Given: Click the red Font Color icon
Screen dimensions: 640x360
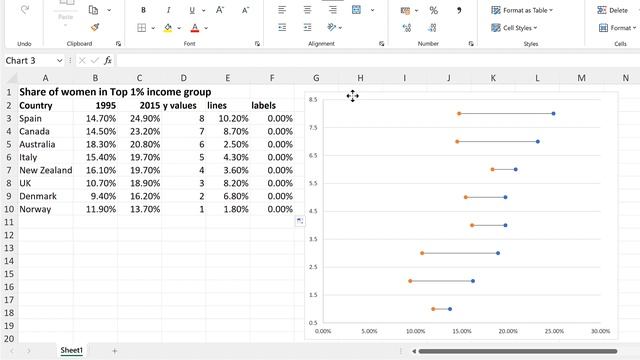Looking at the screenshot, I should click(x=195, y=28).
